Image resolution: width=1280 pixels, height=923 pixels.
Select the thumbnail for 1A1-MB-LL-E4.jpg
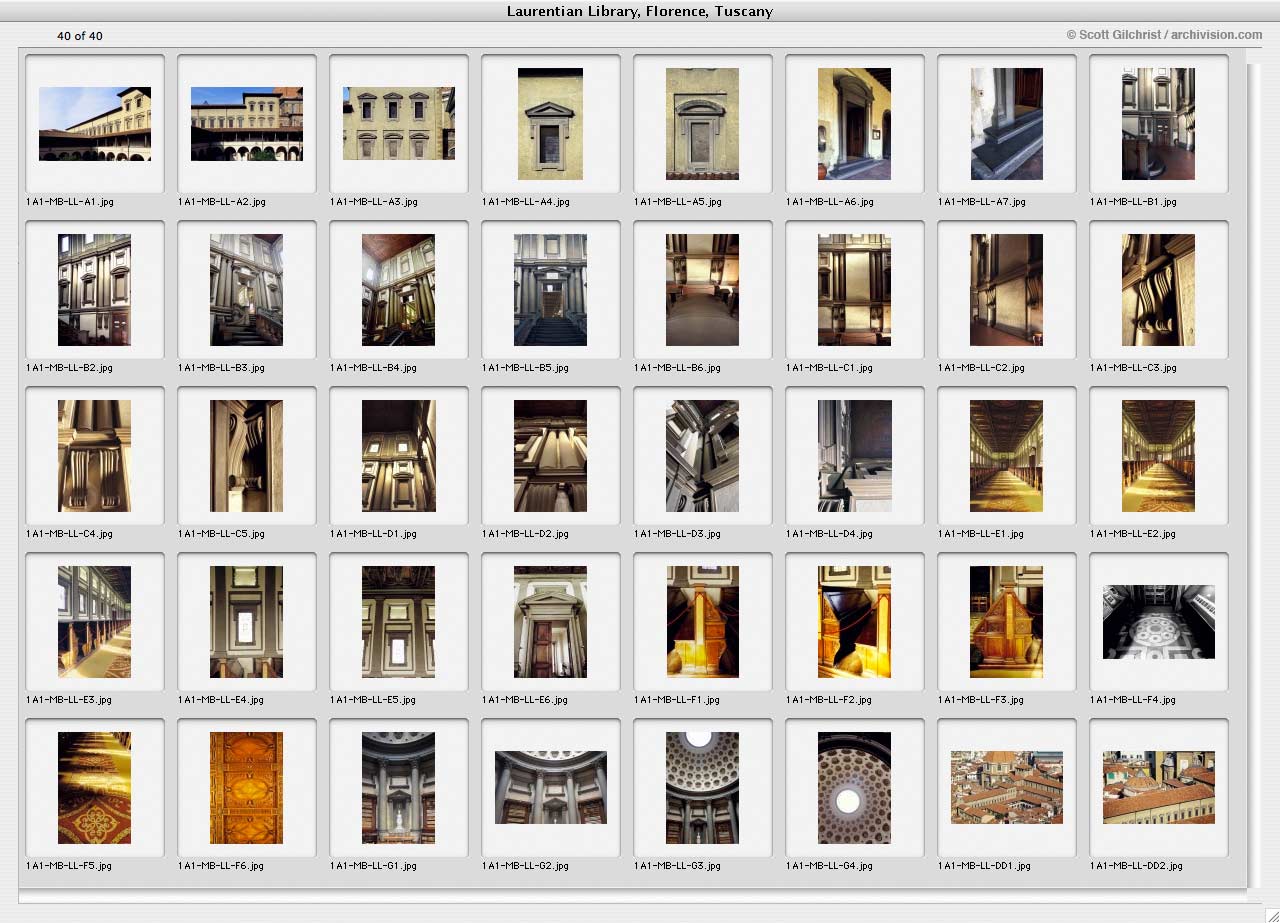click(247, 622)
